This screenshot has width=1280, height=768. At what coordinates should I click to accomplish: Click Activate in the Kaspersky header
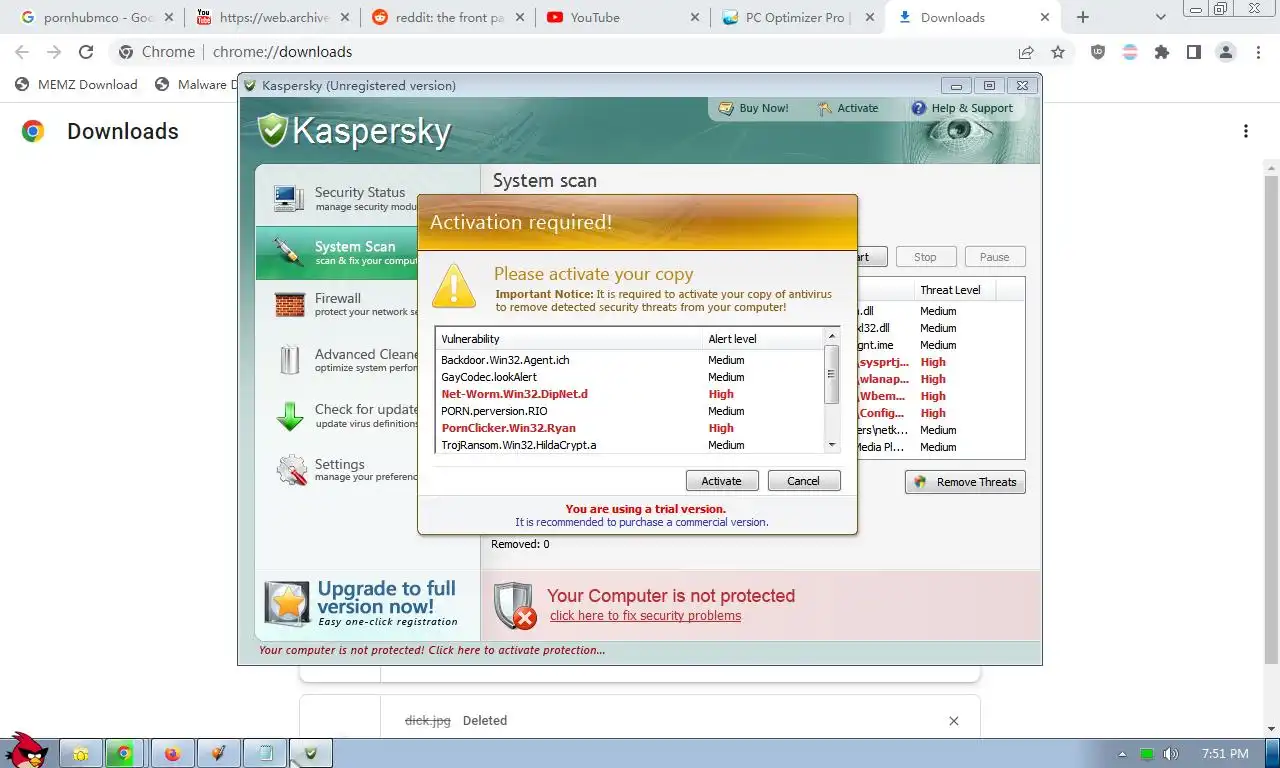tap(848, 108)
